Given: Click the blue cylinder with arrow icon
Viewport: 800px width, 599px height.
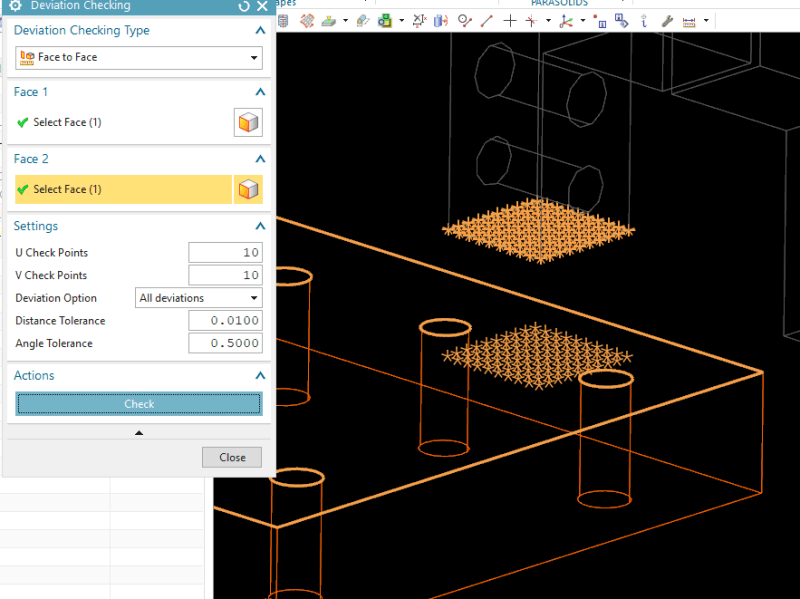Looking at the screenshot, I should (441, 21).
